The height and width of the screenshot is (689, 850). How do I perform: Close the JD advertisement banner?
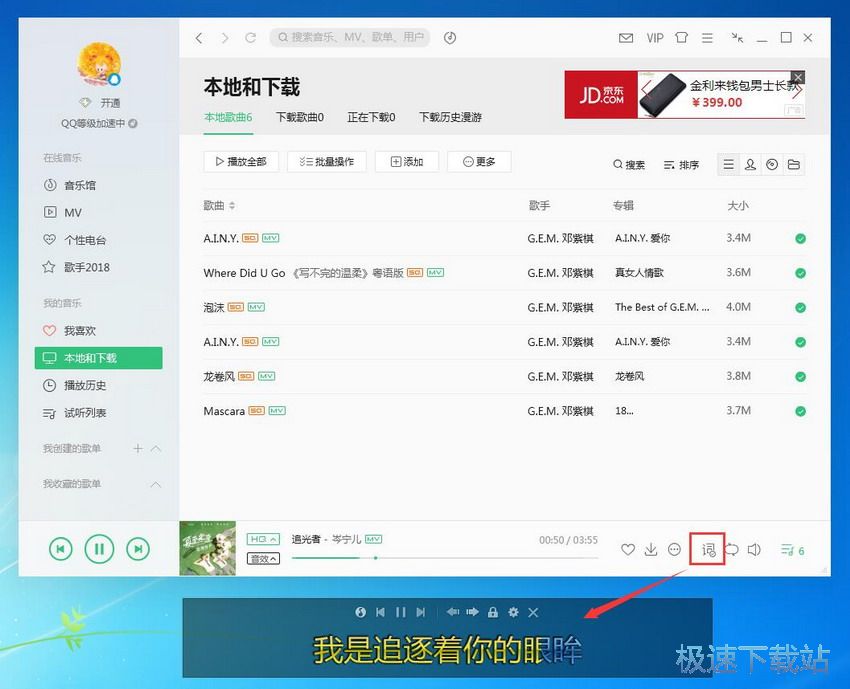coord(798,78)
